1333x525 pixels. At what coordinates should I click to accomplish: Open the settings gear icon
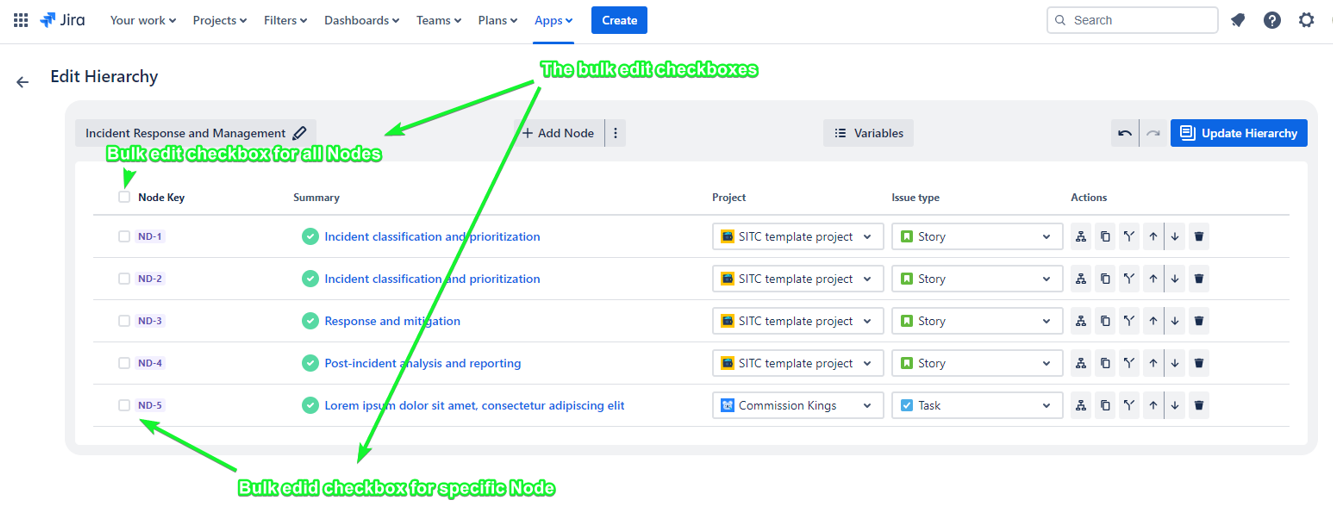point(1306,20)
